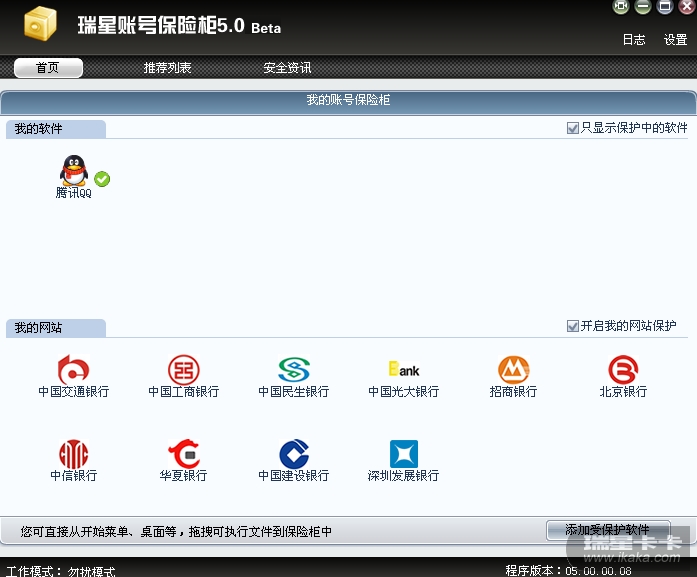Switch to the 安全资讯 tab
This screenshot has width=697, height=577.
[x=287, y=68]
